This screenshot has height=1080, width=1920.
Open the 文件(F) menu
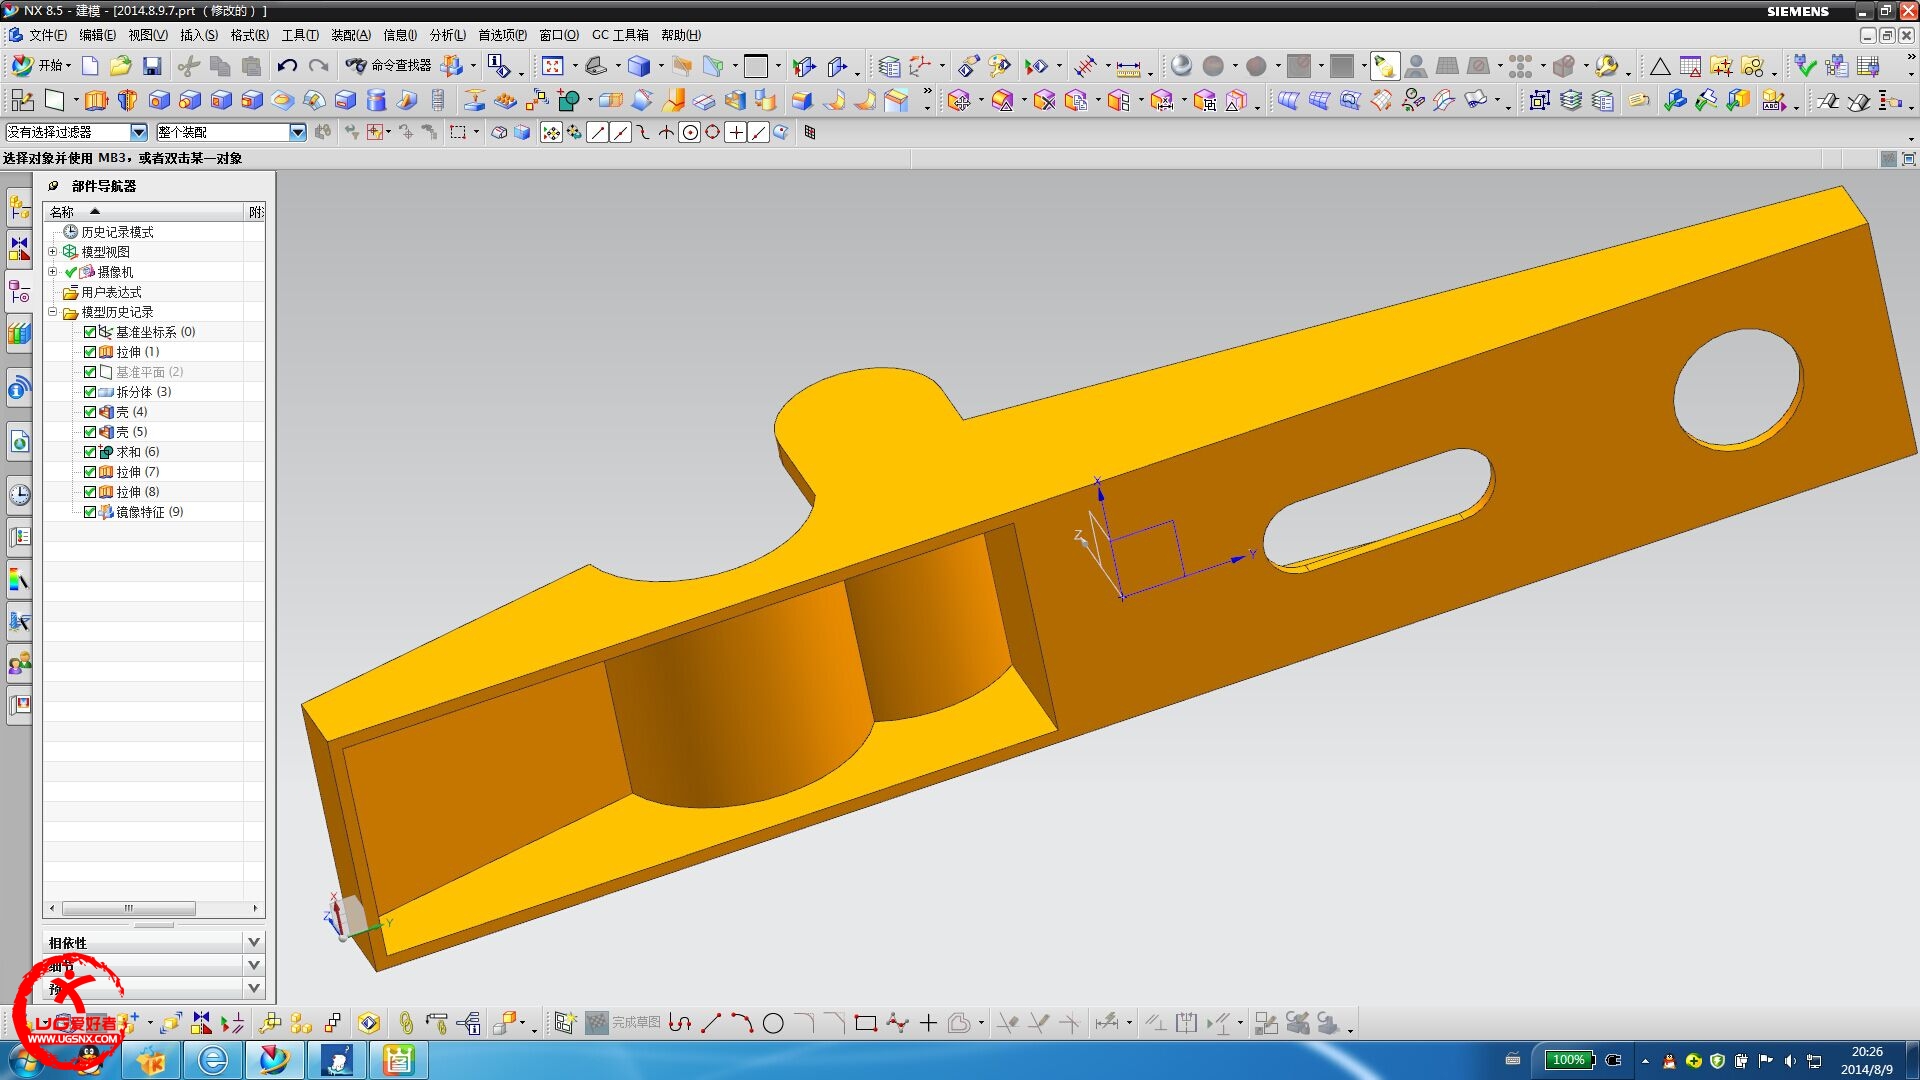click(x=47, y=35)
